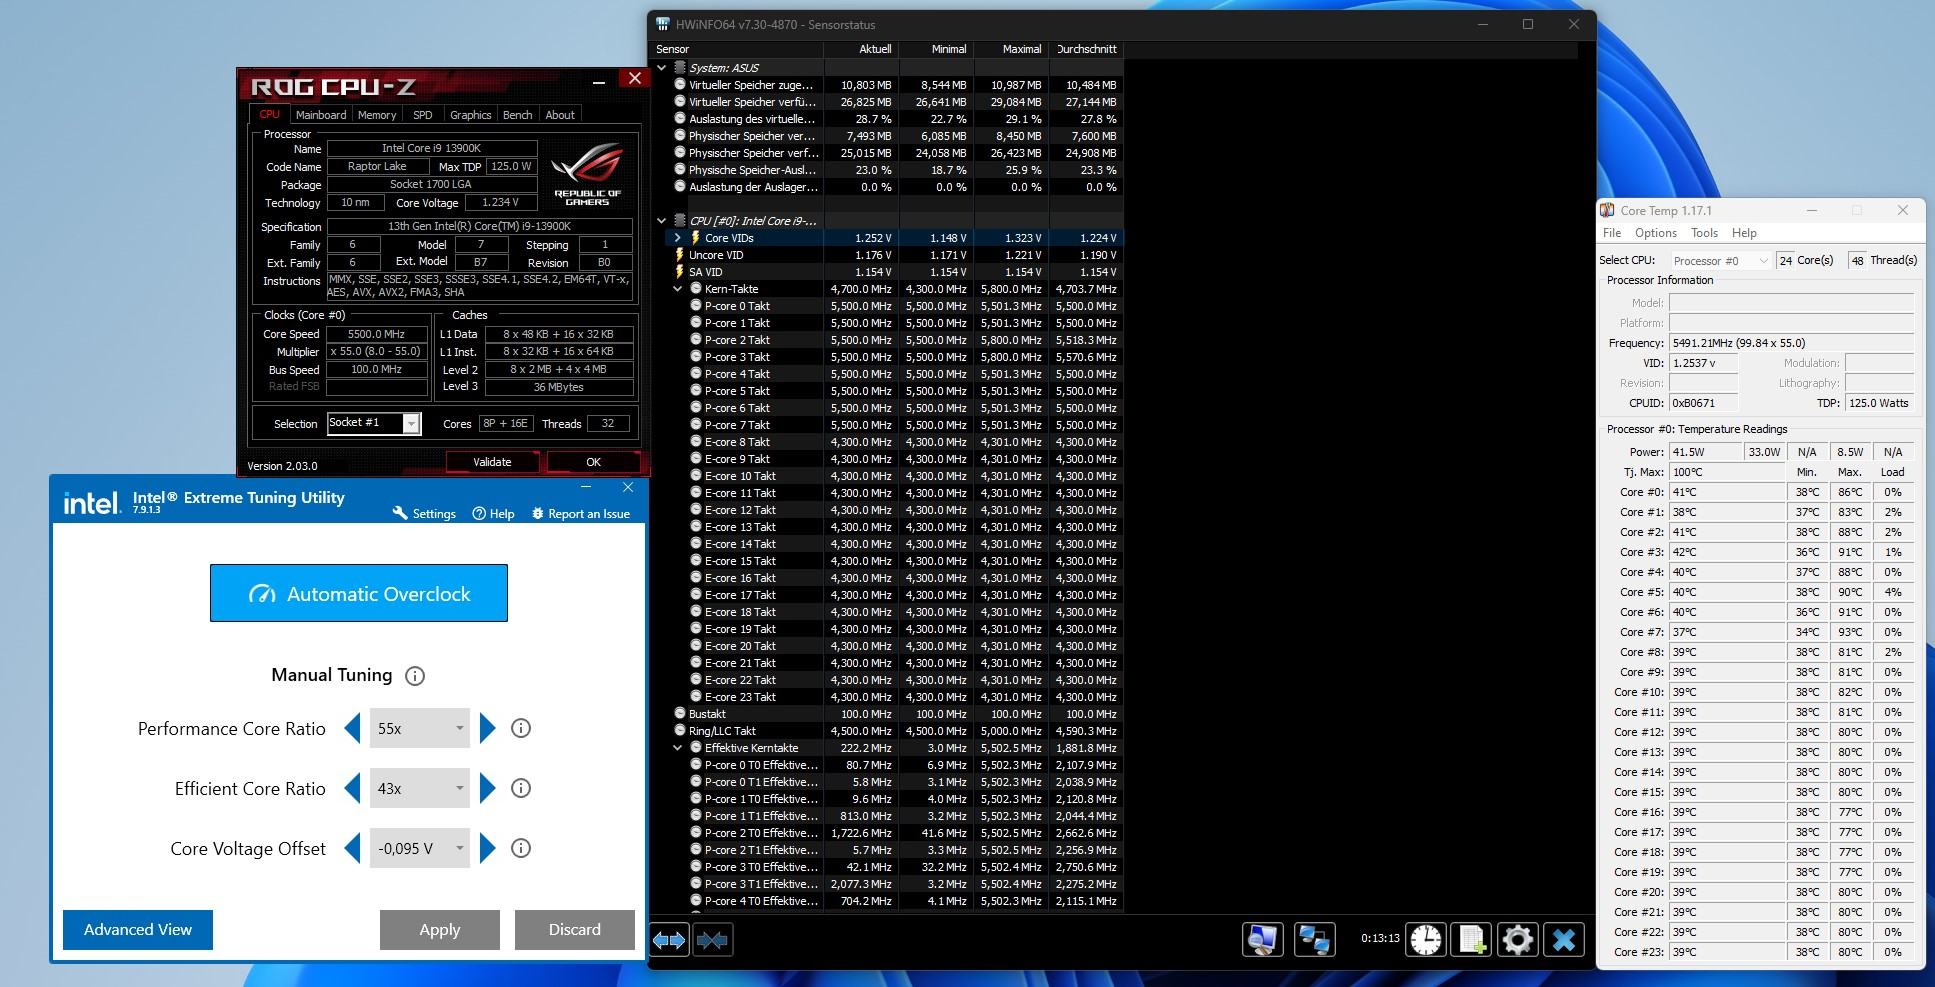Select the Ring/LLC Takt sensor row

tap(888, 731)
